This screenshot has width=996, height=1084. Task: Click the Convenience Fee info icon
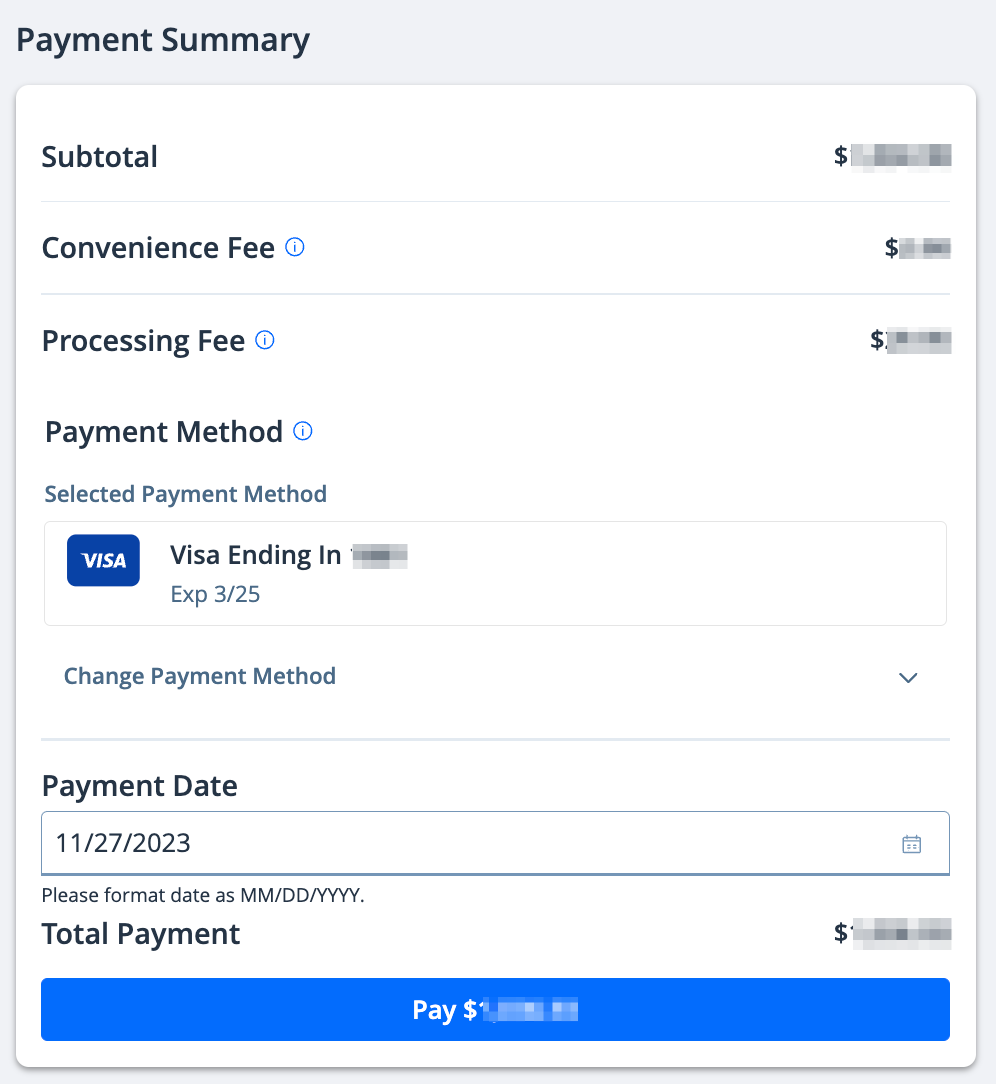click(295, 247)
